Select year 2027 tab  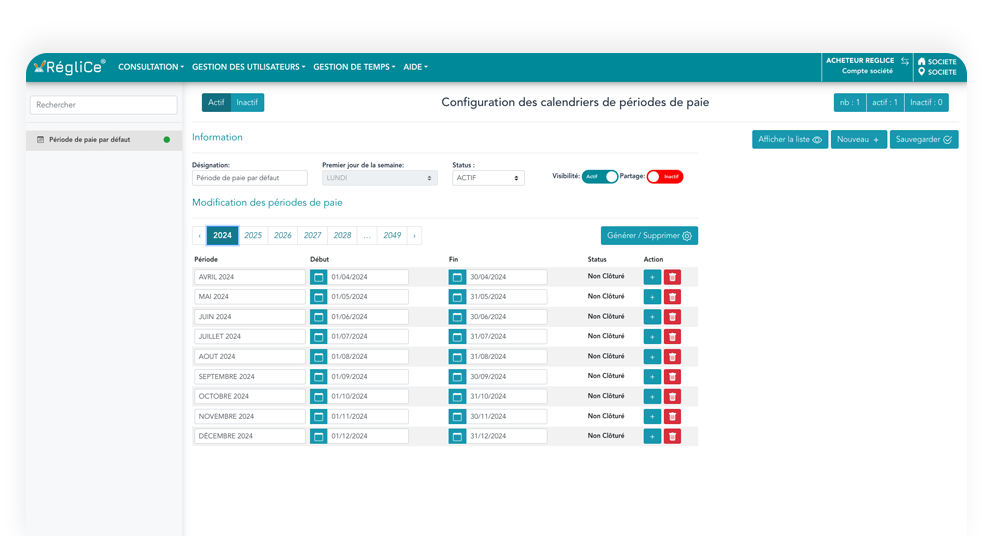pyautogui.click(x=312, y=235)
